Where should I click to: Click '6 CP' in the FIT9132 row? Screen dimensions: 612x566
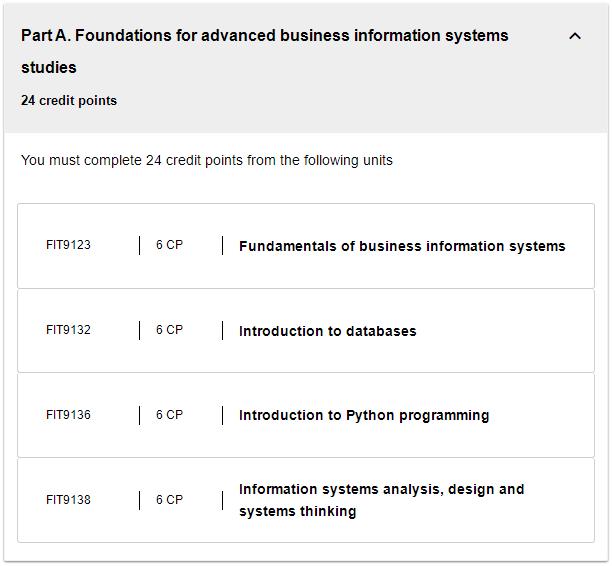[169, 330]
